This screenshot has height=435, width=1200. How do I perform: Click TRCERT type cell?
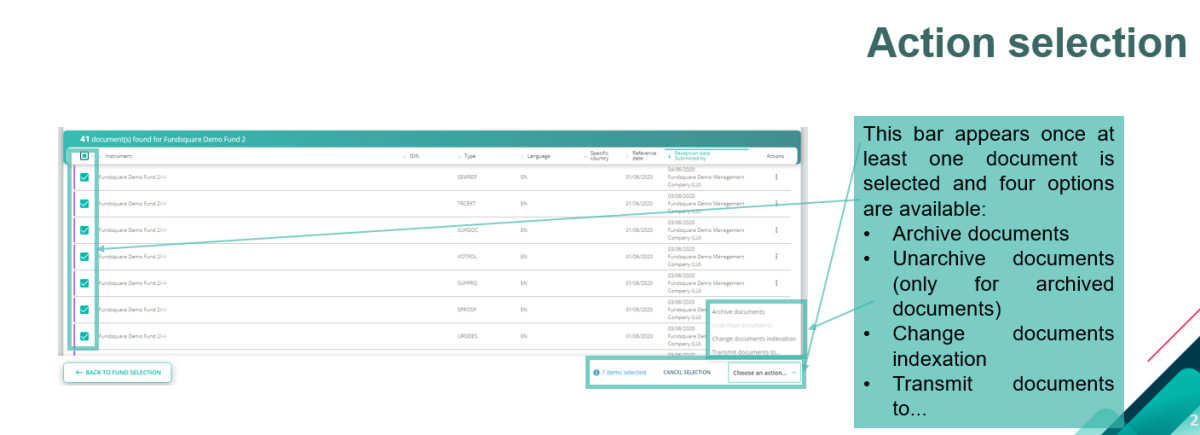(x=466, y=203)
